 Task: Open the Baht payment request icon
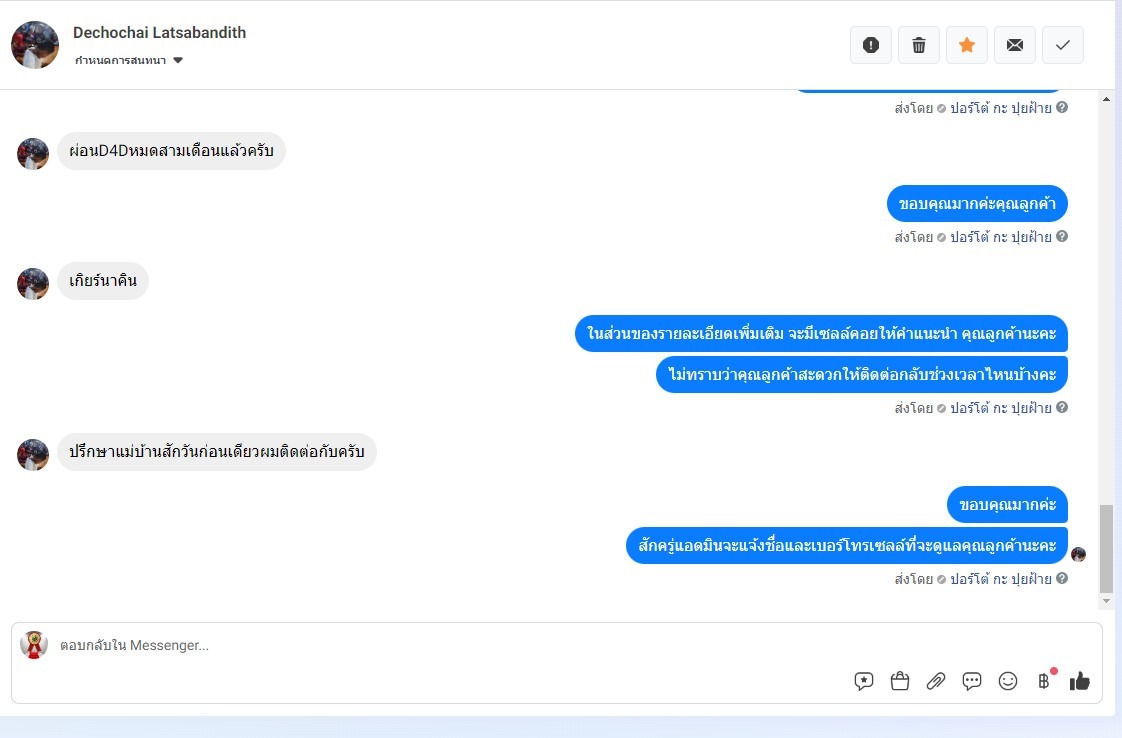(1043, 681)
